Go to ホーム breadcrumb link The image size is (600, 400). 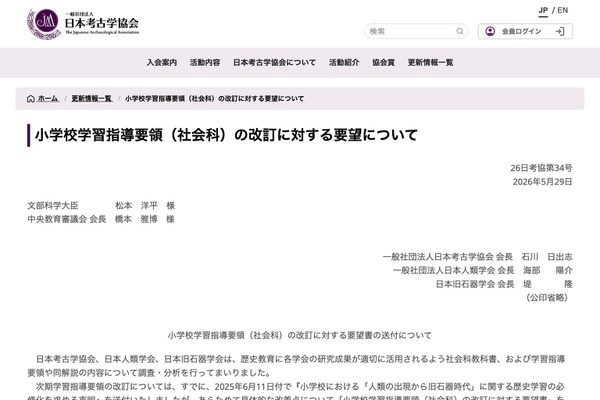[48, 99]
